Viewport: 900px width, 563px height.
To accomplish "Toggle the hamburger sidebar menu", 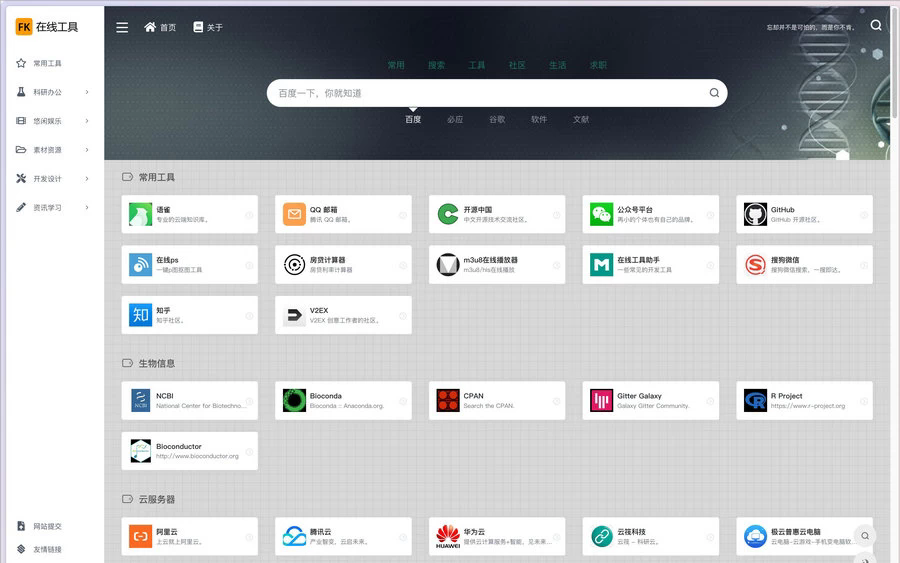I will pyautogui.click(x=122, y=27).
